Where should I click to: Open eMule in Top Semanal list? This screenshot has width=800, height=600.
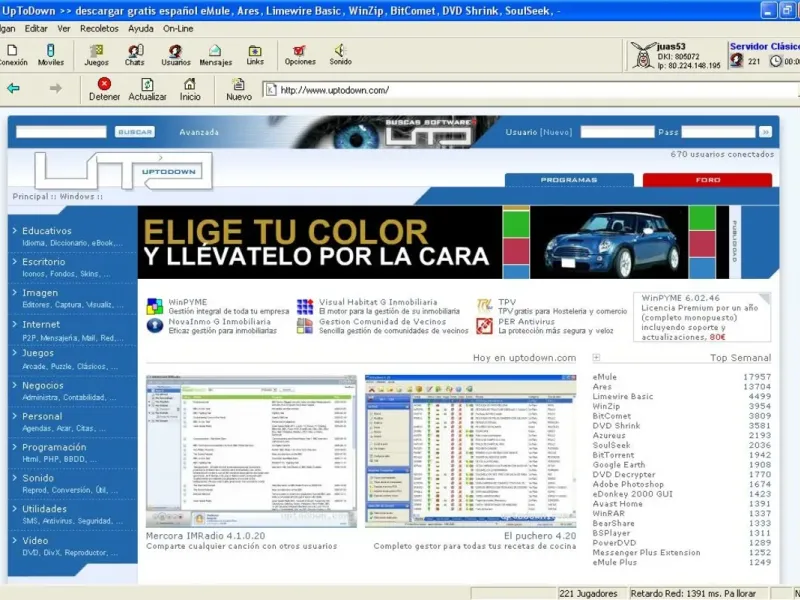coord(605,377)
